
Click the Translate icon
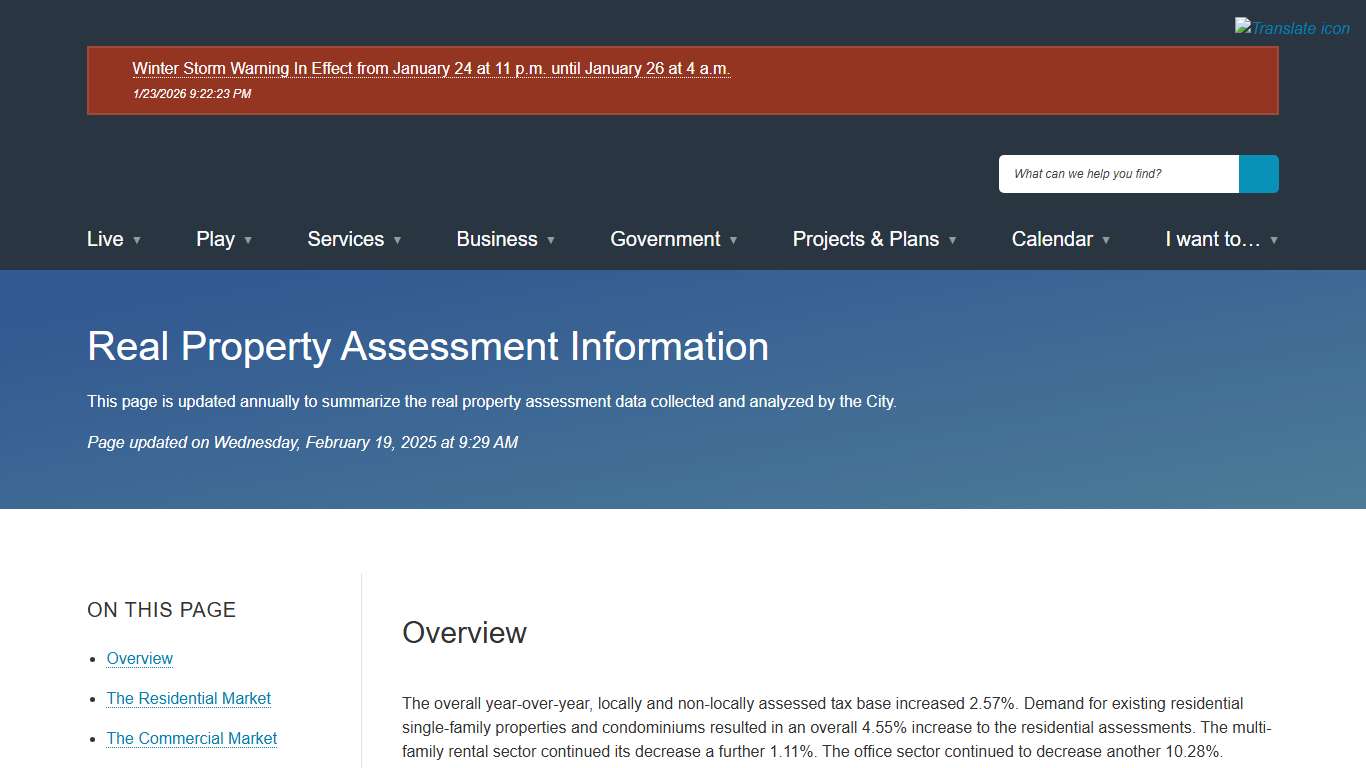1291,27
